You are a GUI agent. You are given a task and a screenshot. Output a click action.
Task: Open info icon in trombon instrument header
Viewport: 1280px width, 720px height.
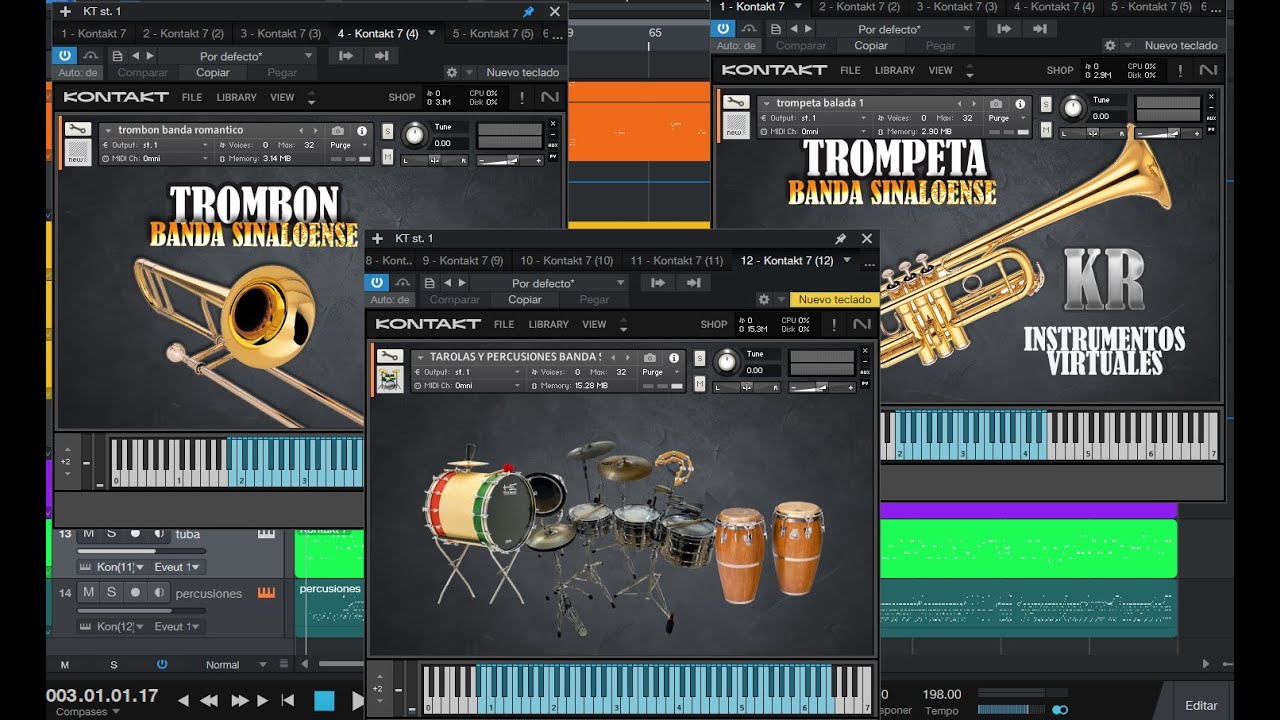[x=361, y=131]
